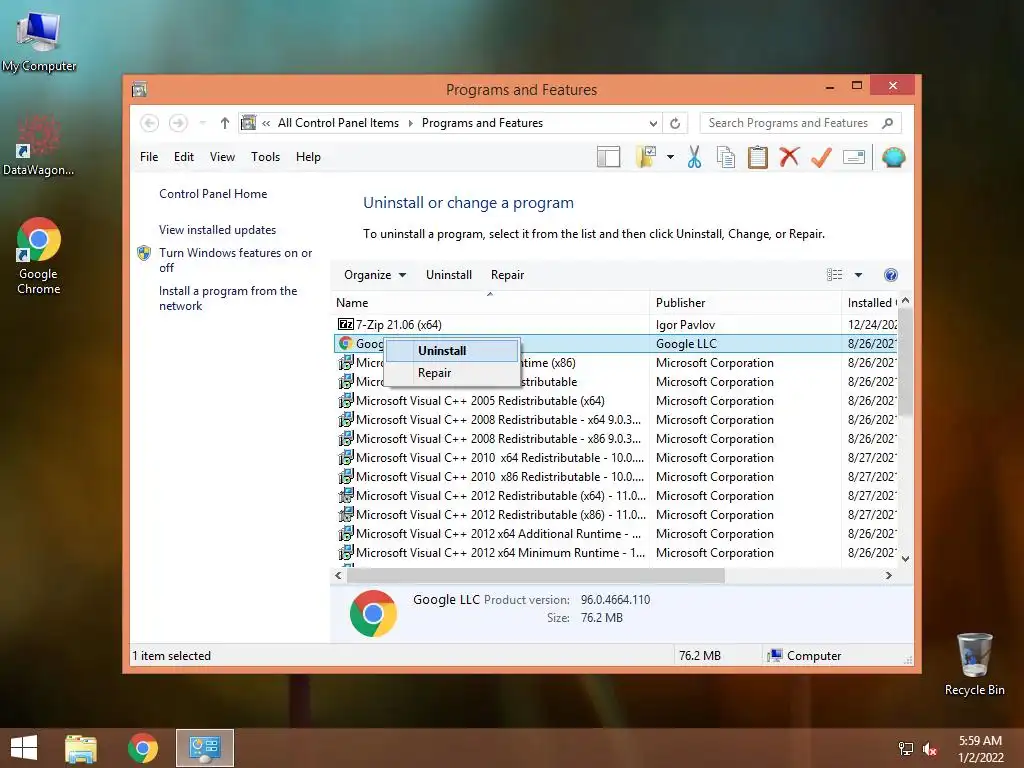The width and height of the screenshot is (1024, 768).
Task: Click the Refresh button in address bar
Action: (x=675, y=123)
